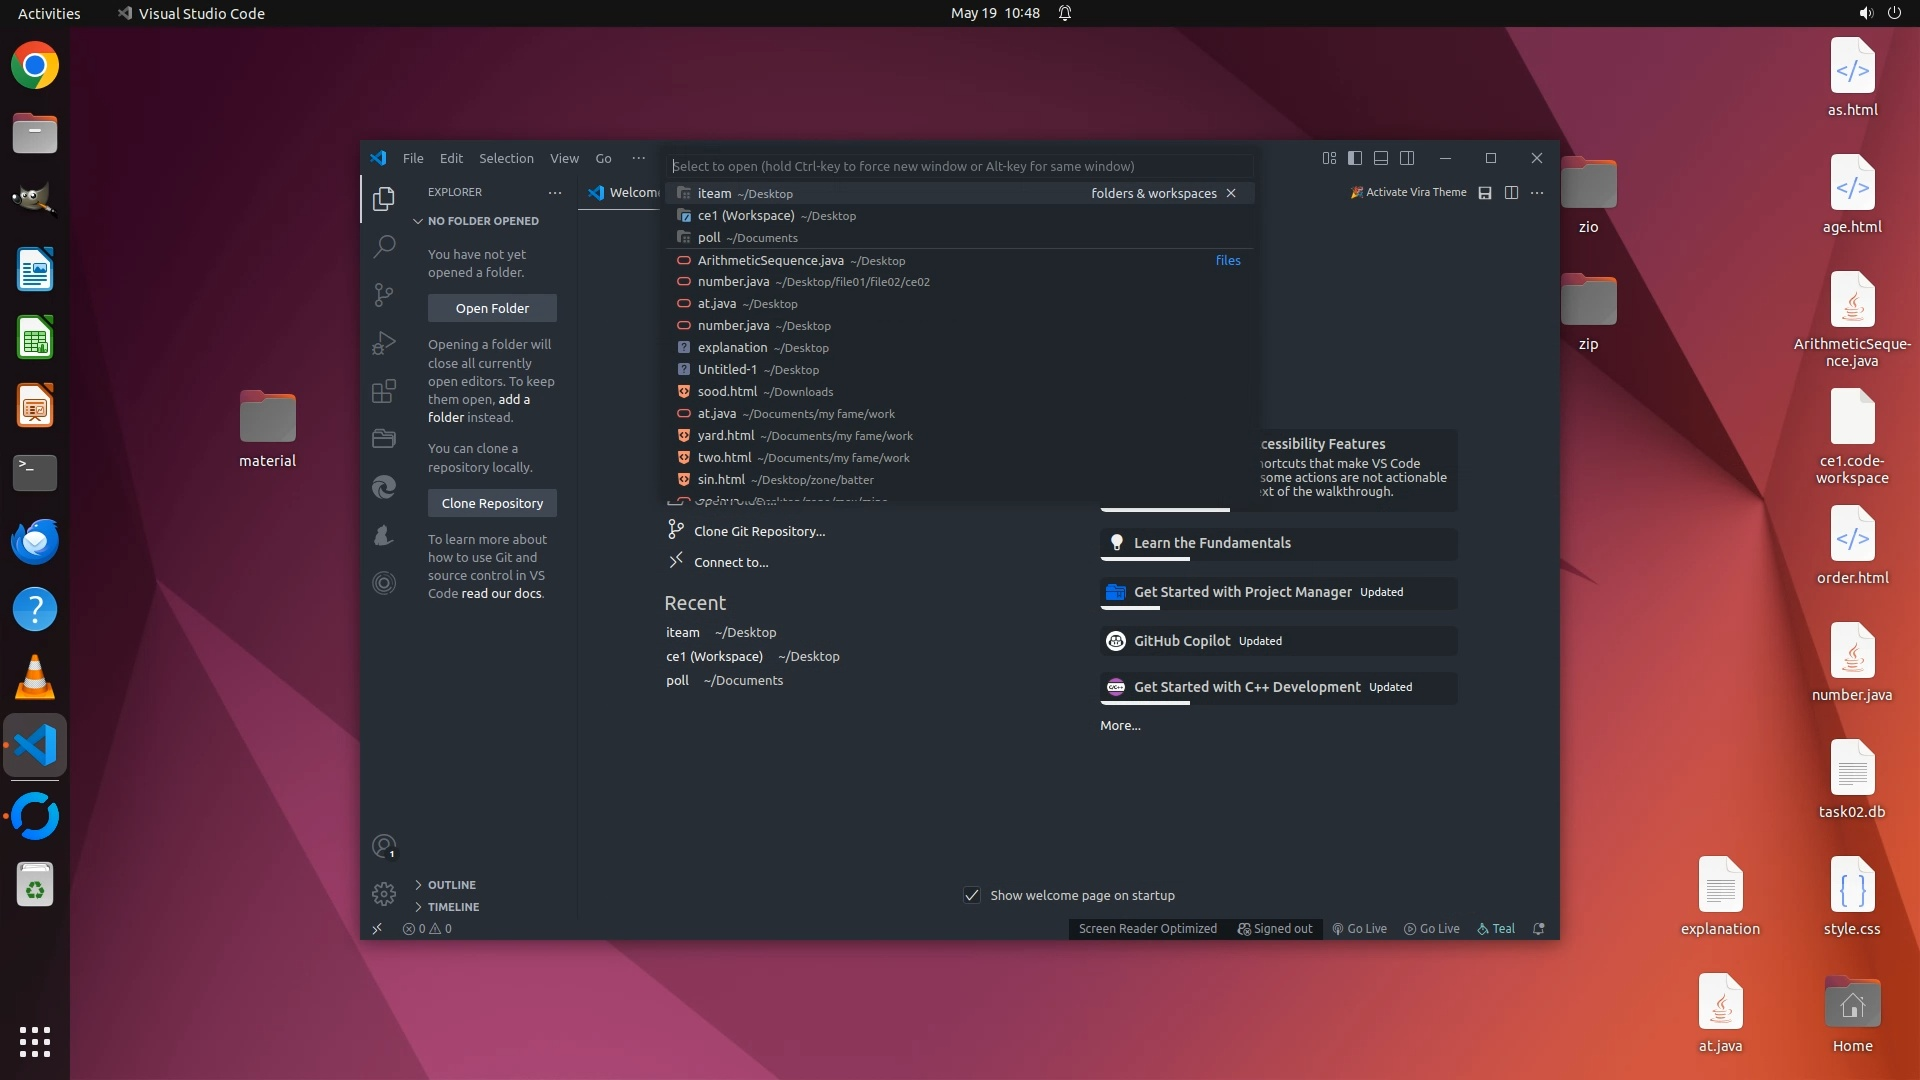This screenshot has width=1920, height=1080.
Task: Select the Teal theme status bar item
Action: pyautogui.click(x=1496, y=929)
